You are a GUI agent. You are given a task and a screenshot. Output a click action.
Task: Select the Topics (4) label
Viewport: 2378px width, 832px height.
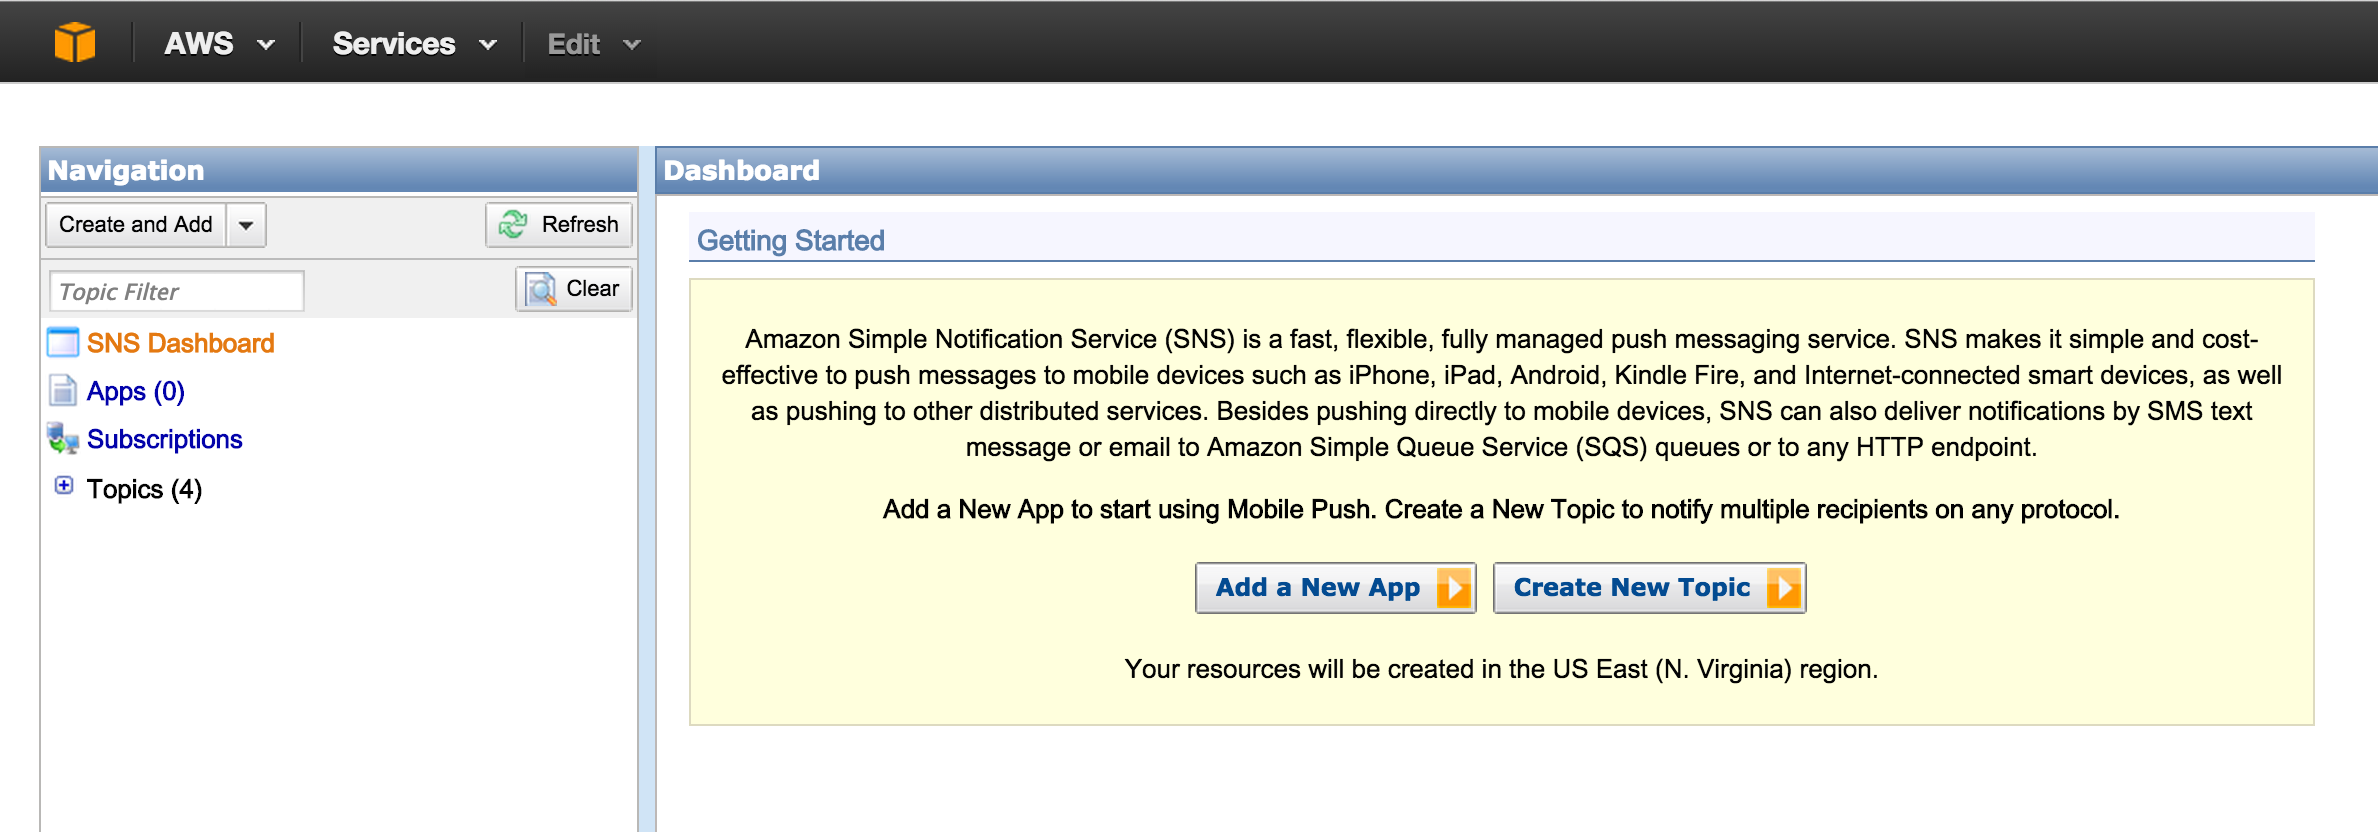[144, 489]
